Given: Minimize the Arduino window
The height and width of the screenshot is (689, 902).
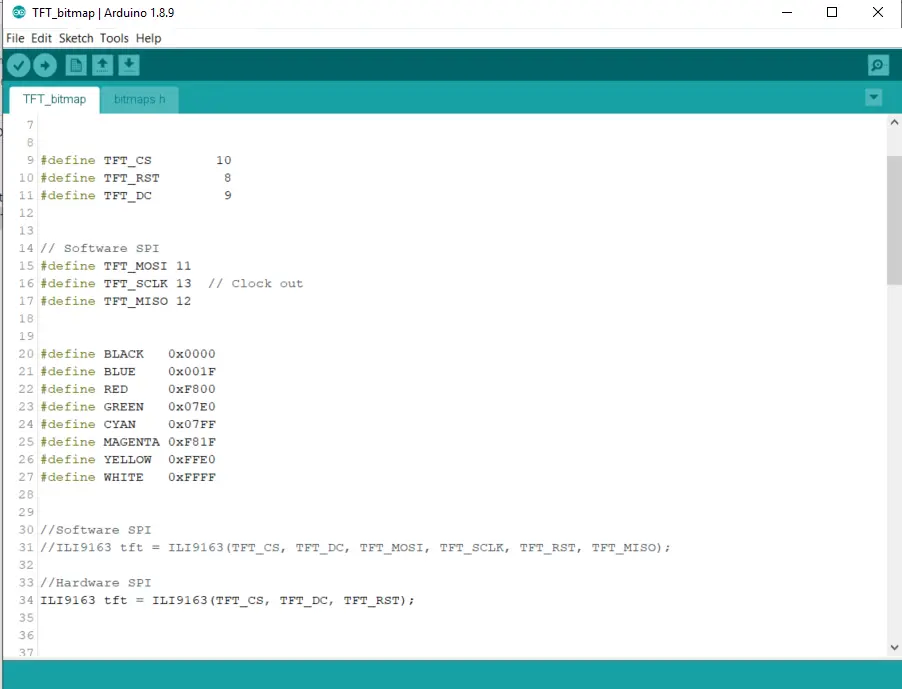Looking at the screenshot, I should click(787, 12).
